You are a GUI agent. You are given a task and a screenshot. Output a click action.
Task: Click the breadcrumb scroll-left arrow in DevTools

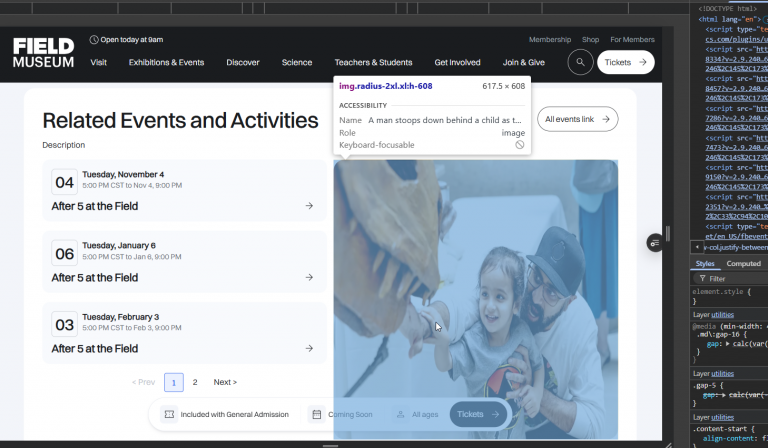[697, 247]
